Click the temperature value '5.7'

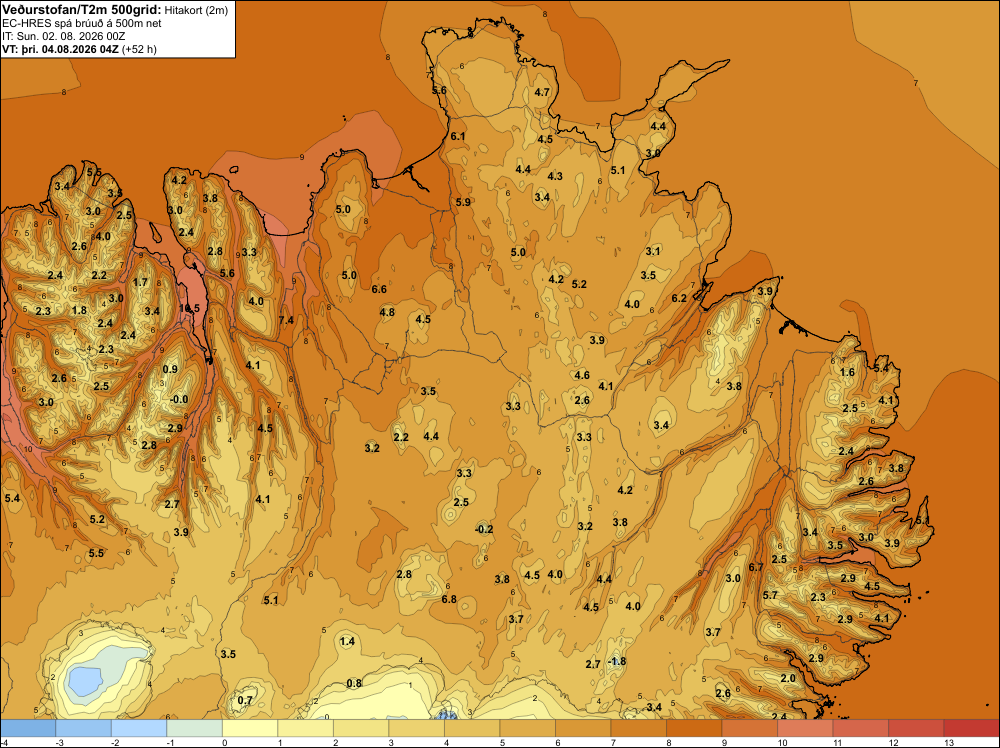pyautogui.click(x=770, y=596)
